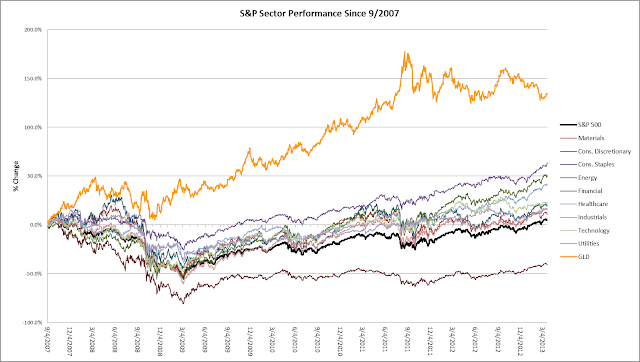Click the 0.0% axis label
Screen dimensions: 640x362
click(x=36, y=225)
